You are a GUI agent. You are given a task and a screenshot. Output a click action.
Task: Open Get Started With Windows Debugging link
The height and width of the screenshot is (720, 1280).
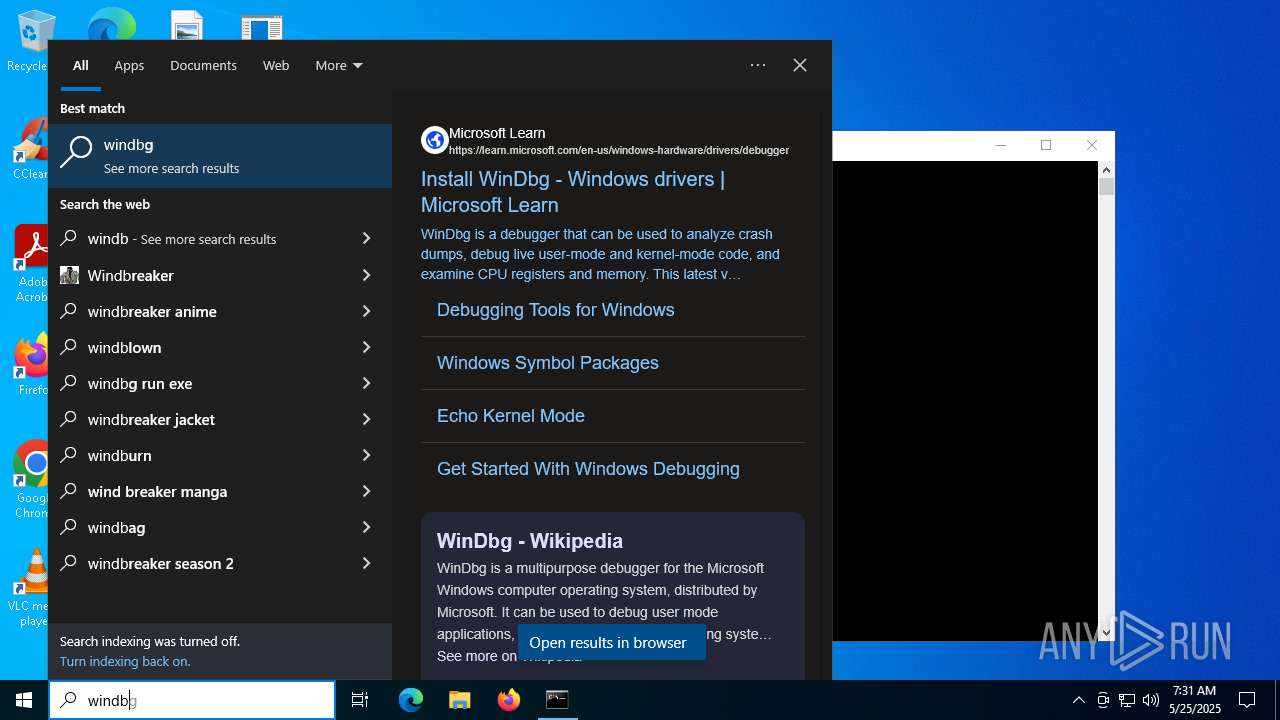click(x=588, y=469)
